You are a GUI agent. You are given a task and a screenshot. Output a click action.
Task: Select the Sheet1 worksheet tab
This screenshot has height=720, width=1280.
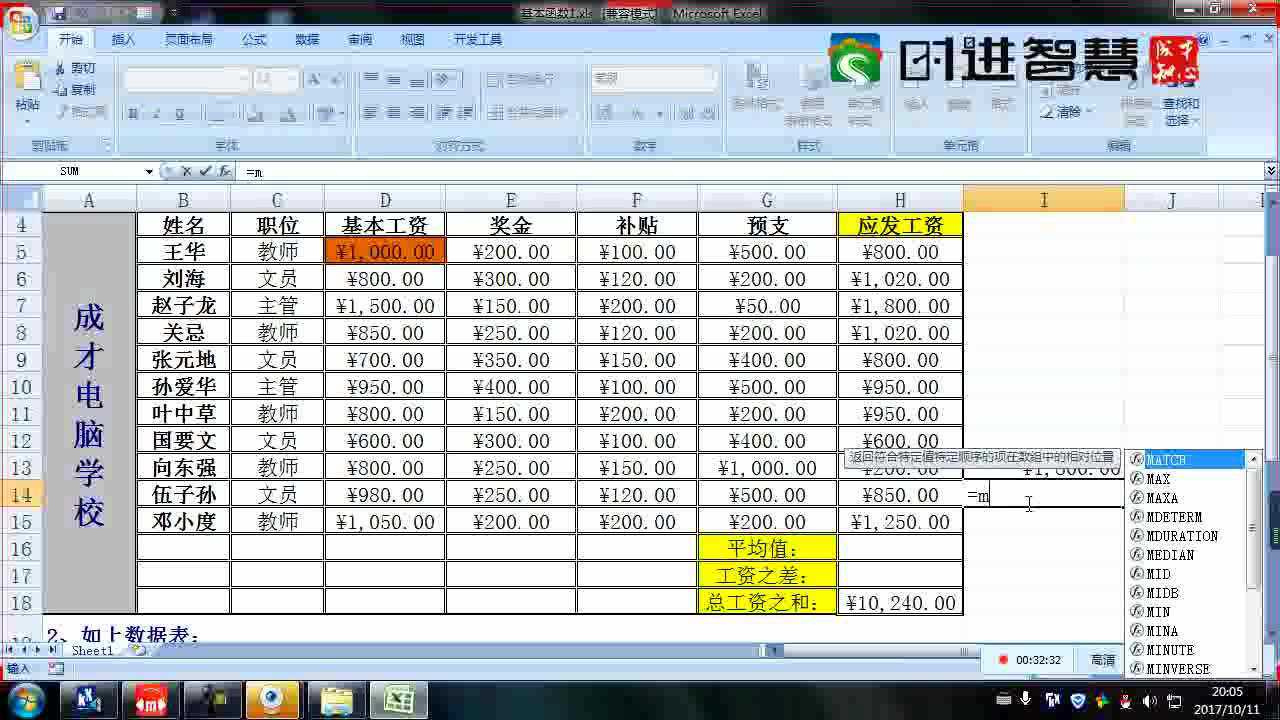coord(92,650)
